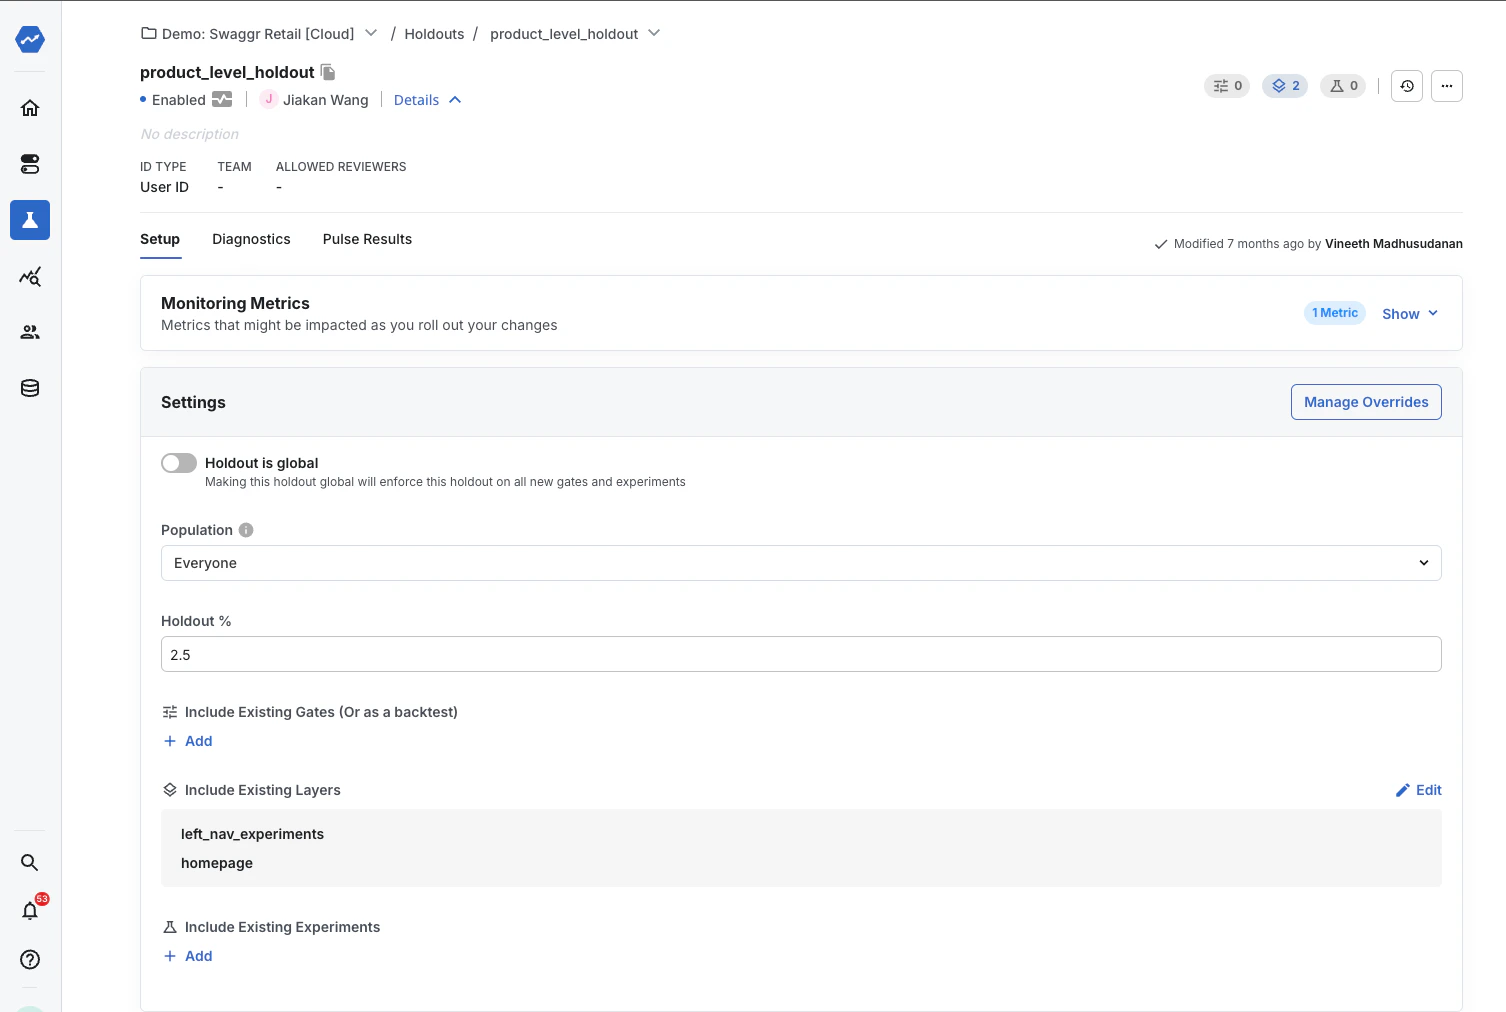Open notifications showing 53 alerts
Image resolution: width=1506 pixels, height=1012 pixels.
click(x=30, y=911)
